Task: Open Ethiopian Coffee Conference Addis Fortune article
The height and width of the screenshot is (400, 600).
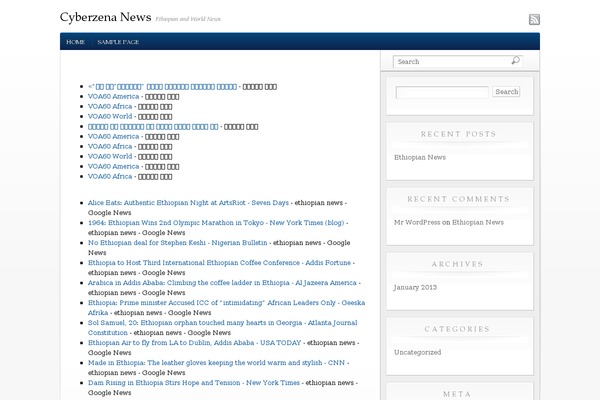Action: tap(219, 263)
